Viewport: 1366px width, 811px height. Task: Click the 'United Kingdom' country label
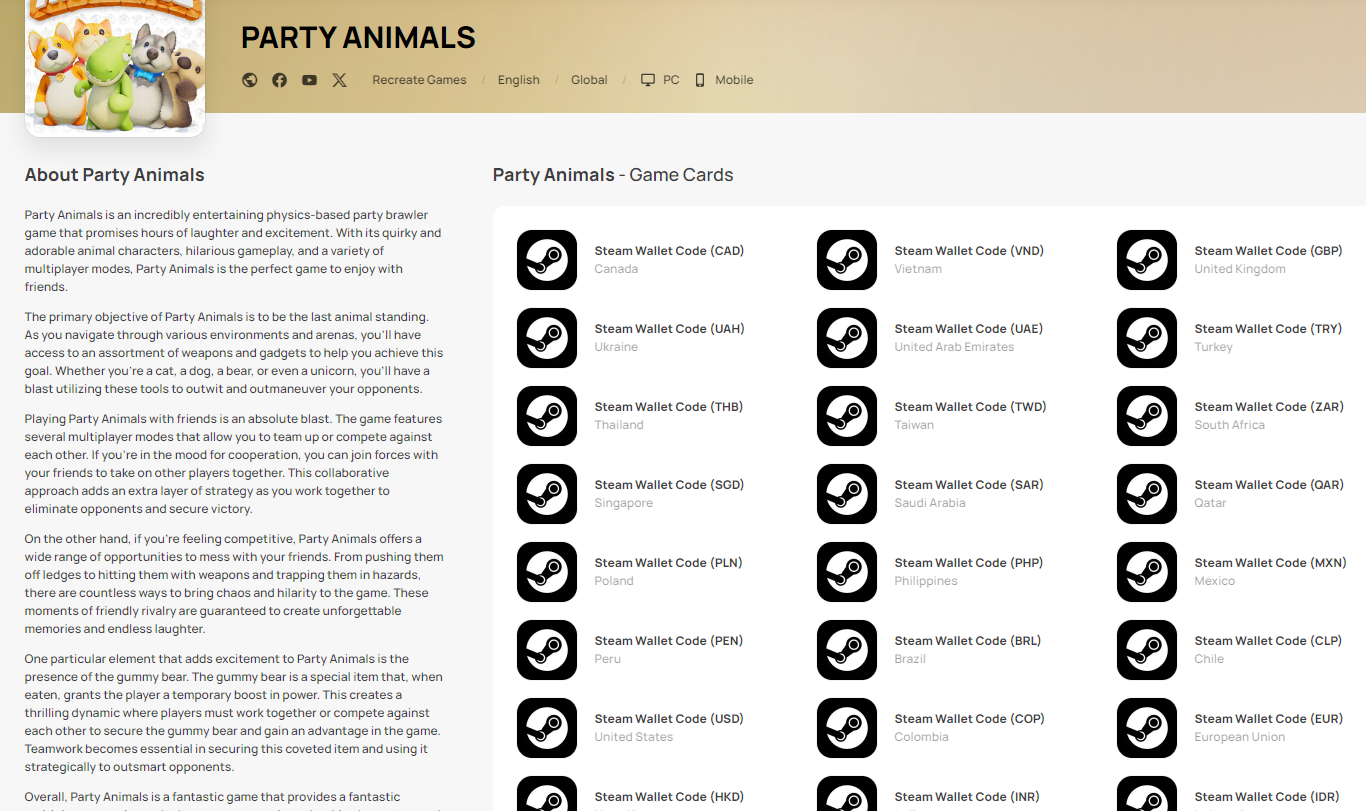tap(1240, 269)
